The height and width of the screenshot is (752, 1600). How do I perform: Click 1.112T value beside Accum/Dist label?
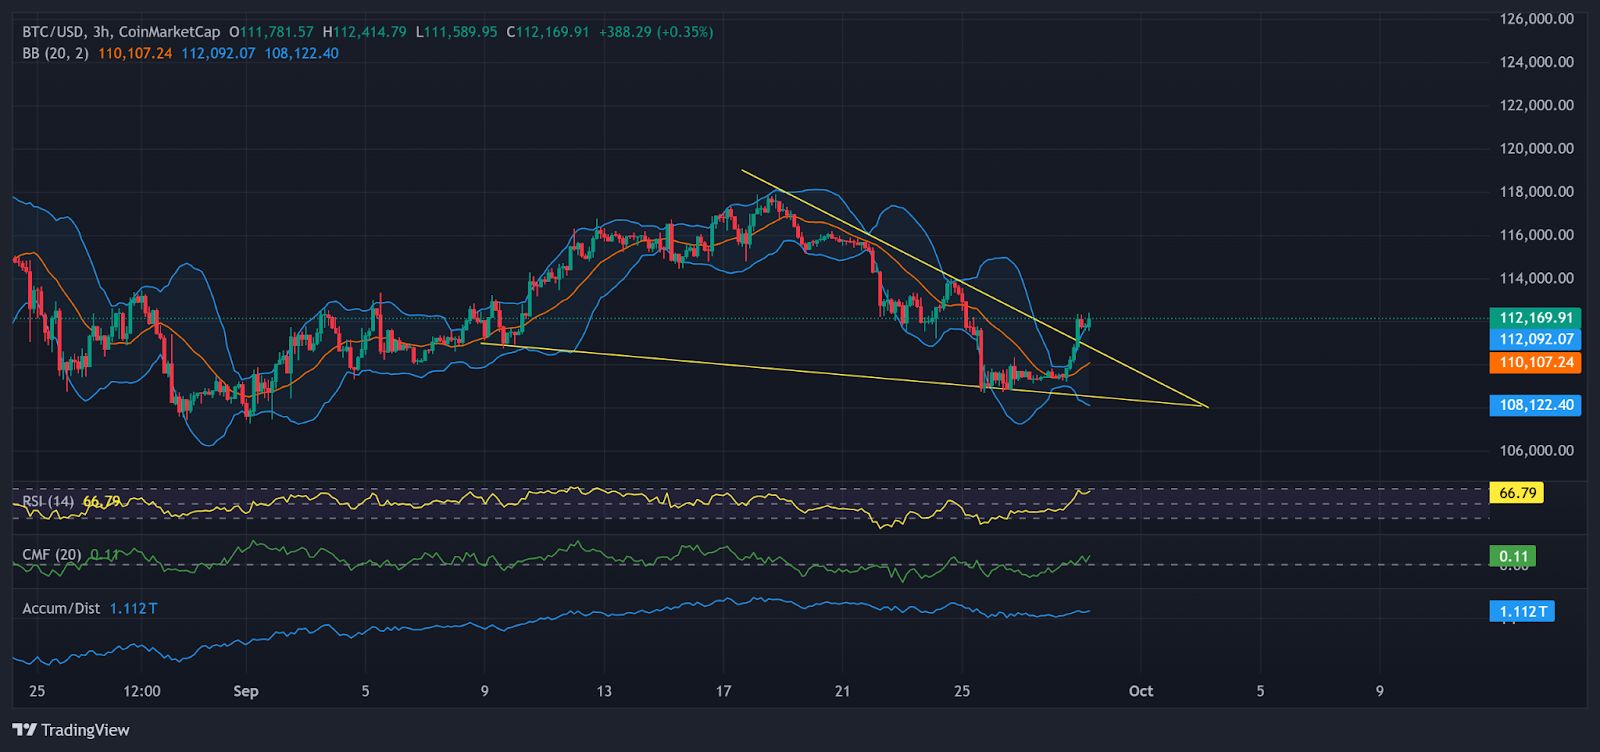pyautogui.click(x=133, y=608)
